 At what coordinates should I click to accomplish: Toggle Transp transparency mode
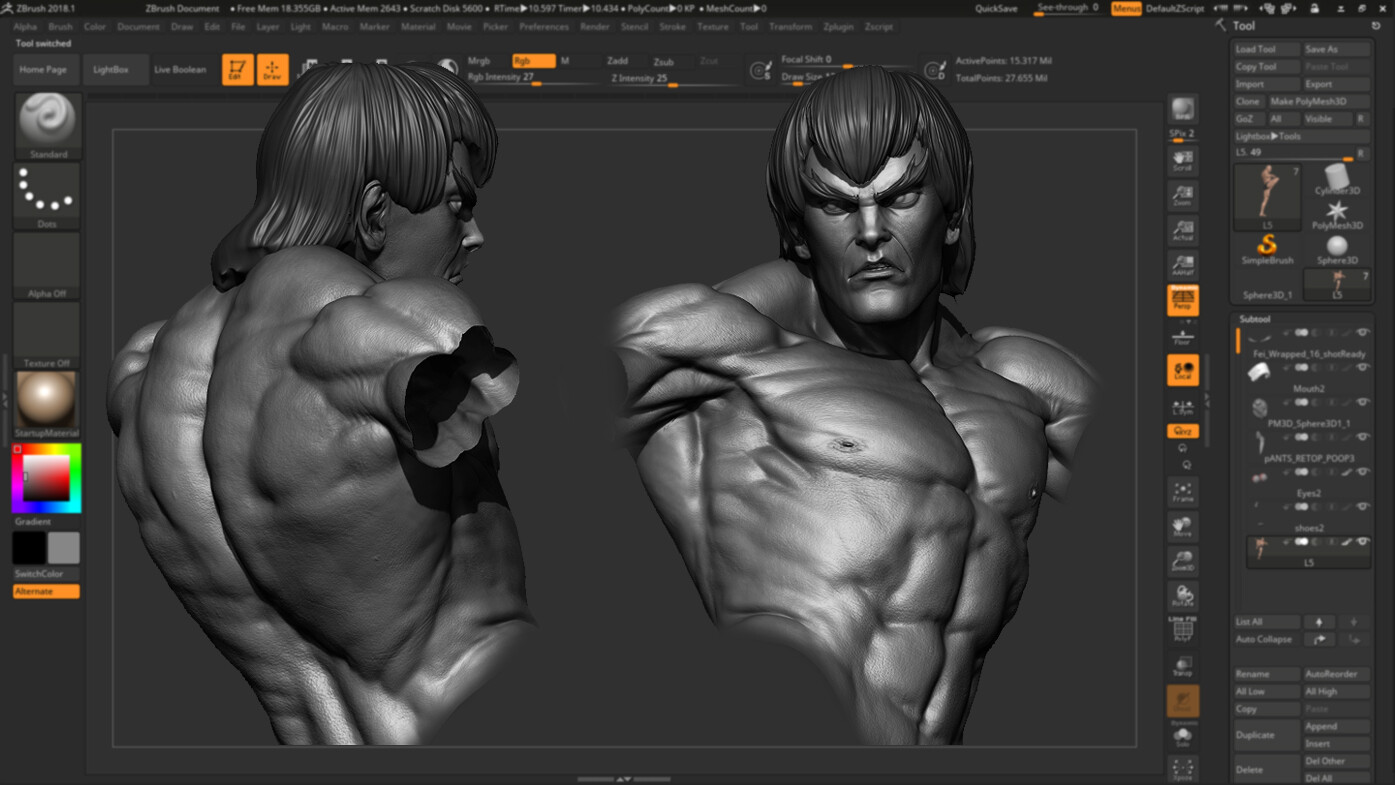(x=1183, y=666)
